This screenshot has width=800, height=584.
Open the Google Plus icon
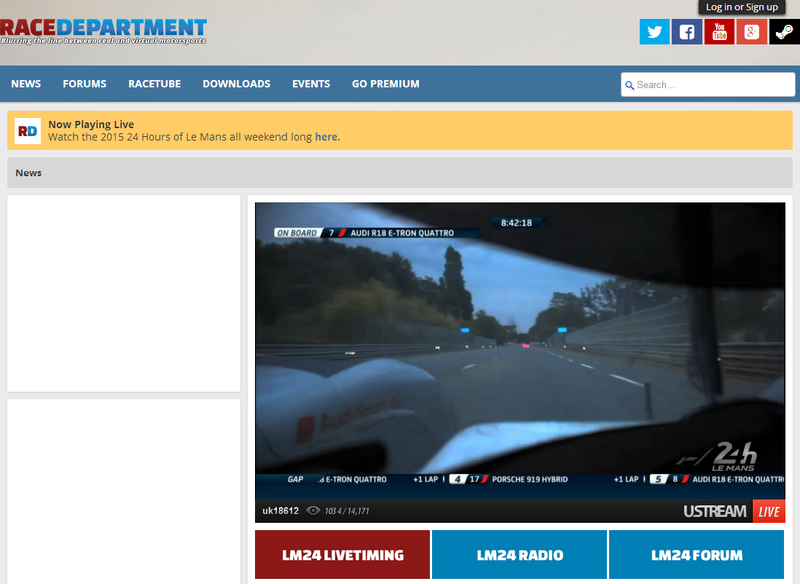(752, 32)
